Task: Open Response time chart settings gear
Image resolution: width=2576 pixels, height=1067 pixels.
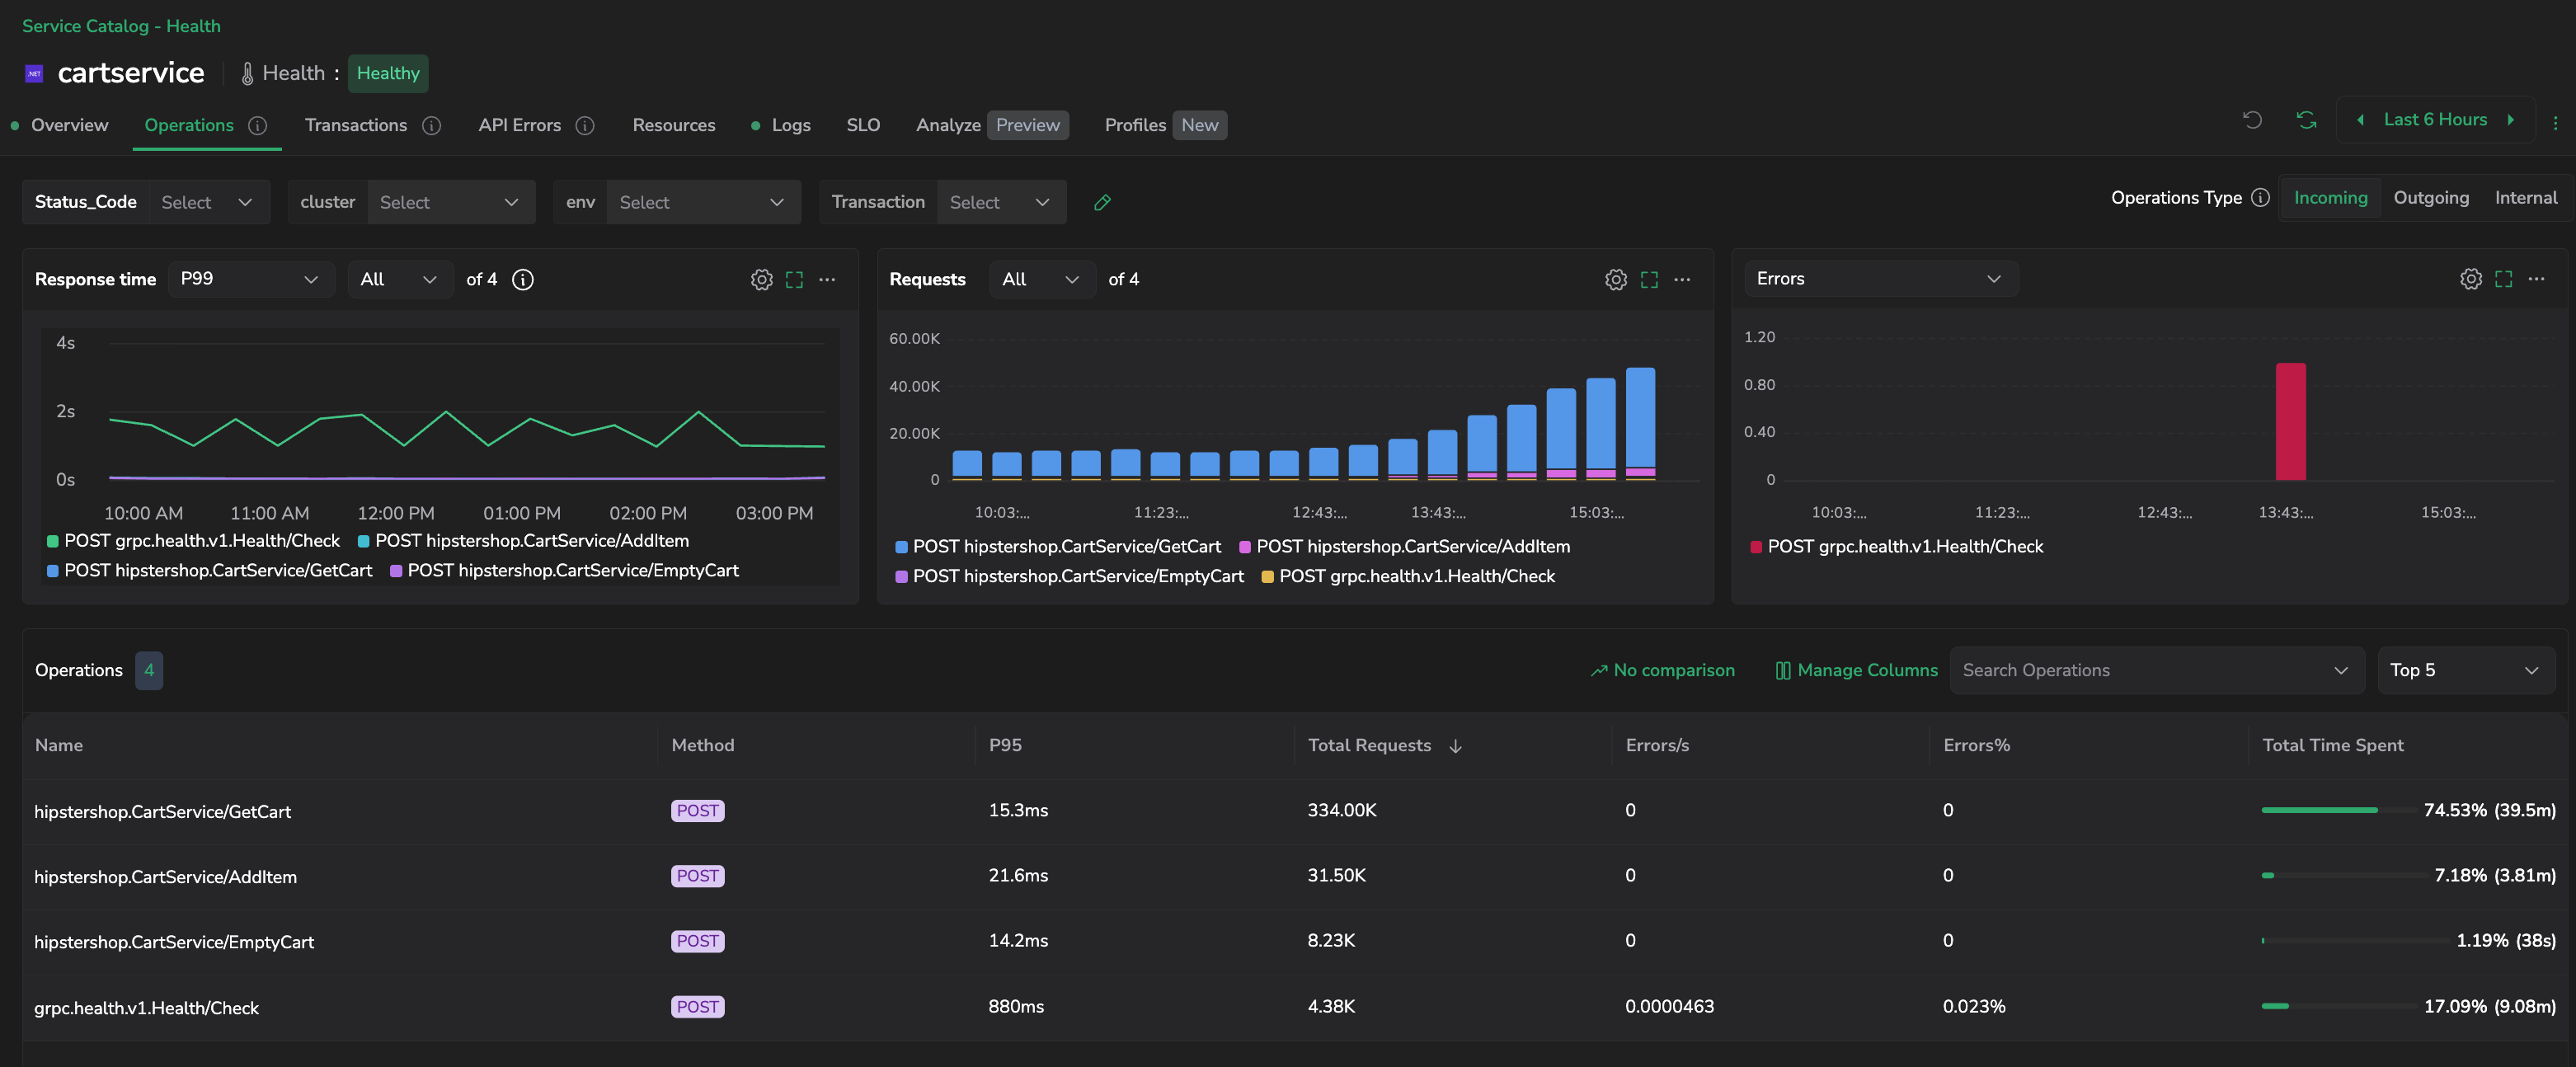Action: coord(761,279)
